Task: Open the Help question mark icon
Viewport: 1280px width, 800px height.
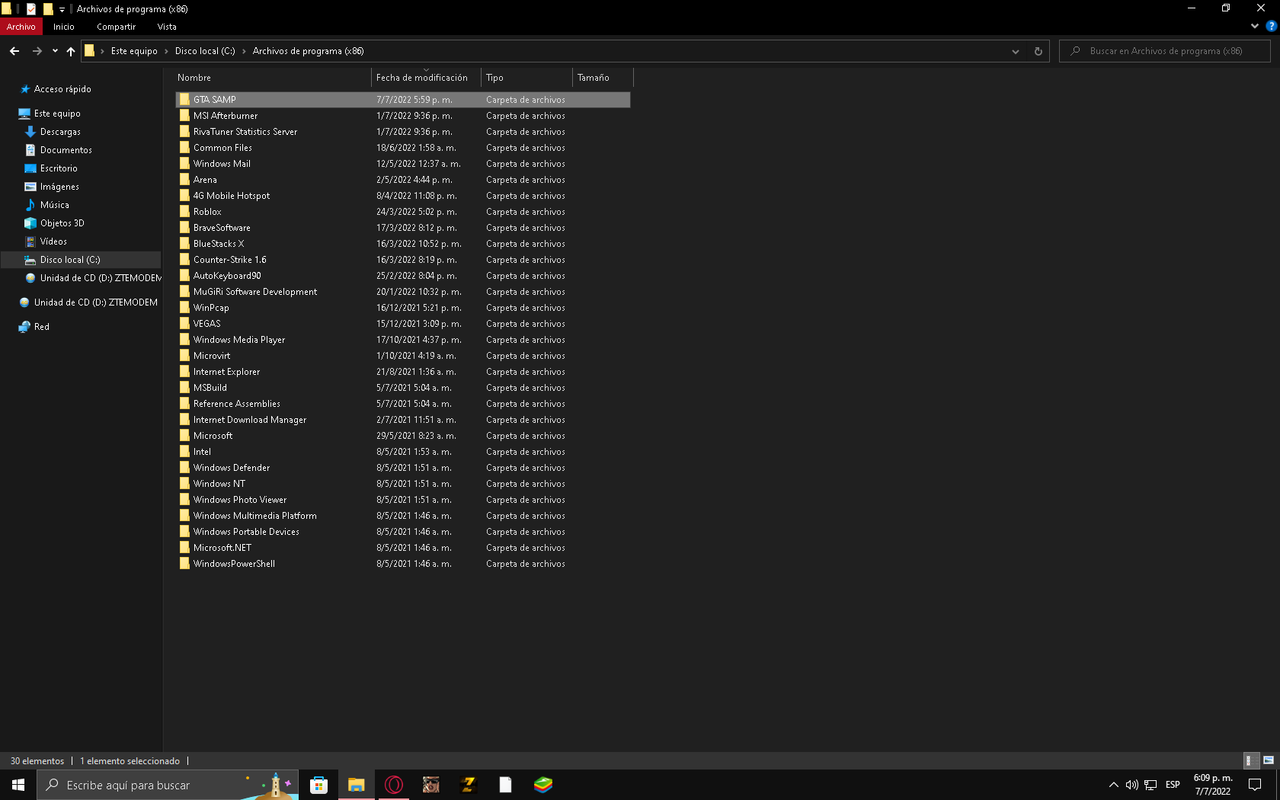Action: pyautogui.click(x=1271, y=27)
